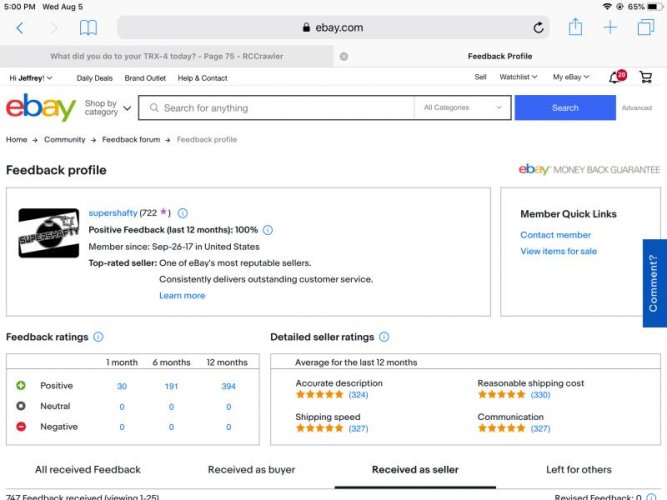667x500 pixels.
Task: Click info icon beside Detailed seller ratings
Action: 384,337
